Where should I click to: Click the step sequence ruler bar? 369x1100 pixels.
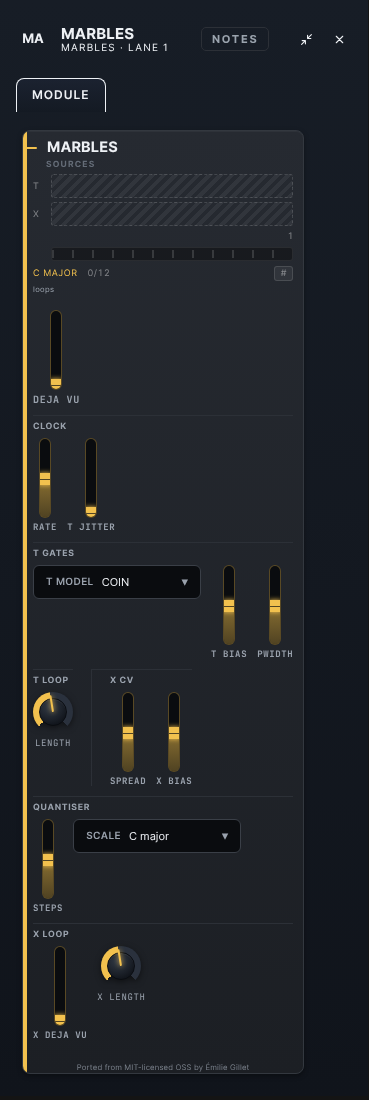click(x=172, y=254)
